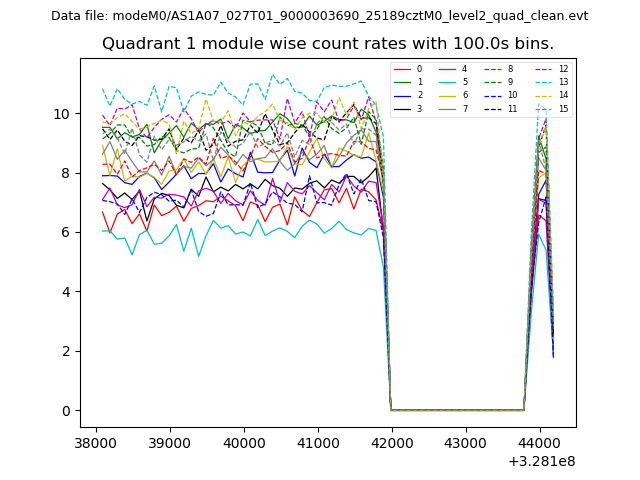The image size is (640, 480).
Task: Click the cyan dashed legend entry for module 13
Action: click(x=545, y=82)
